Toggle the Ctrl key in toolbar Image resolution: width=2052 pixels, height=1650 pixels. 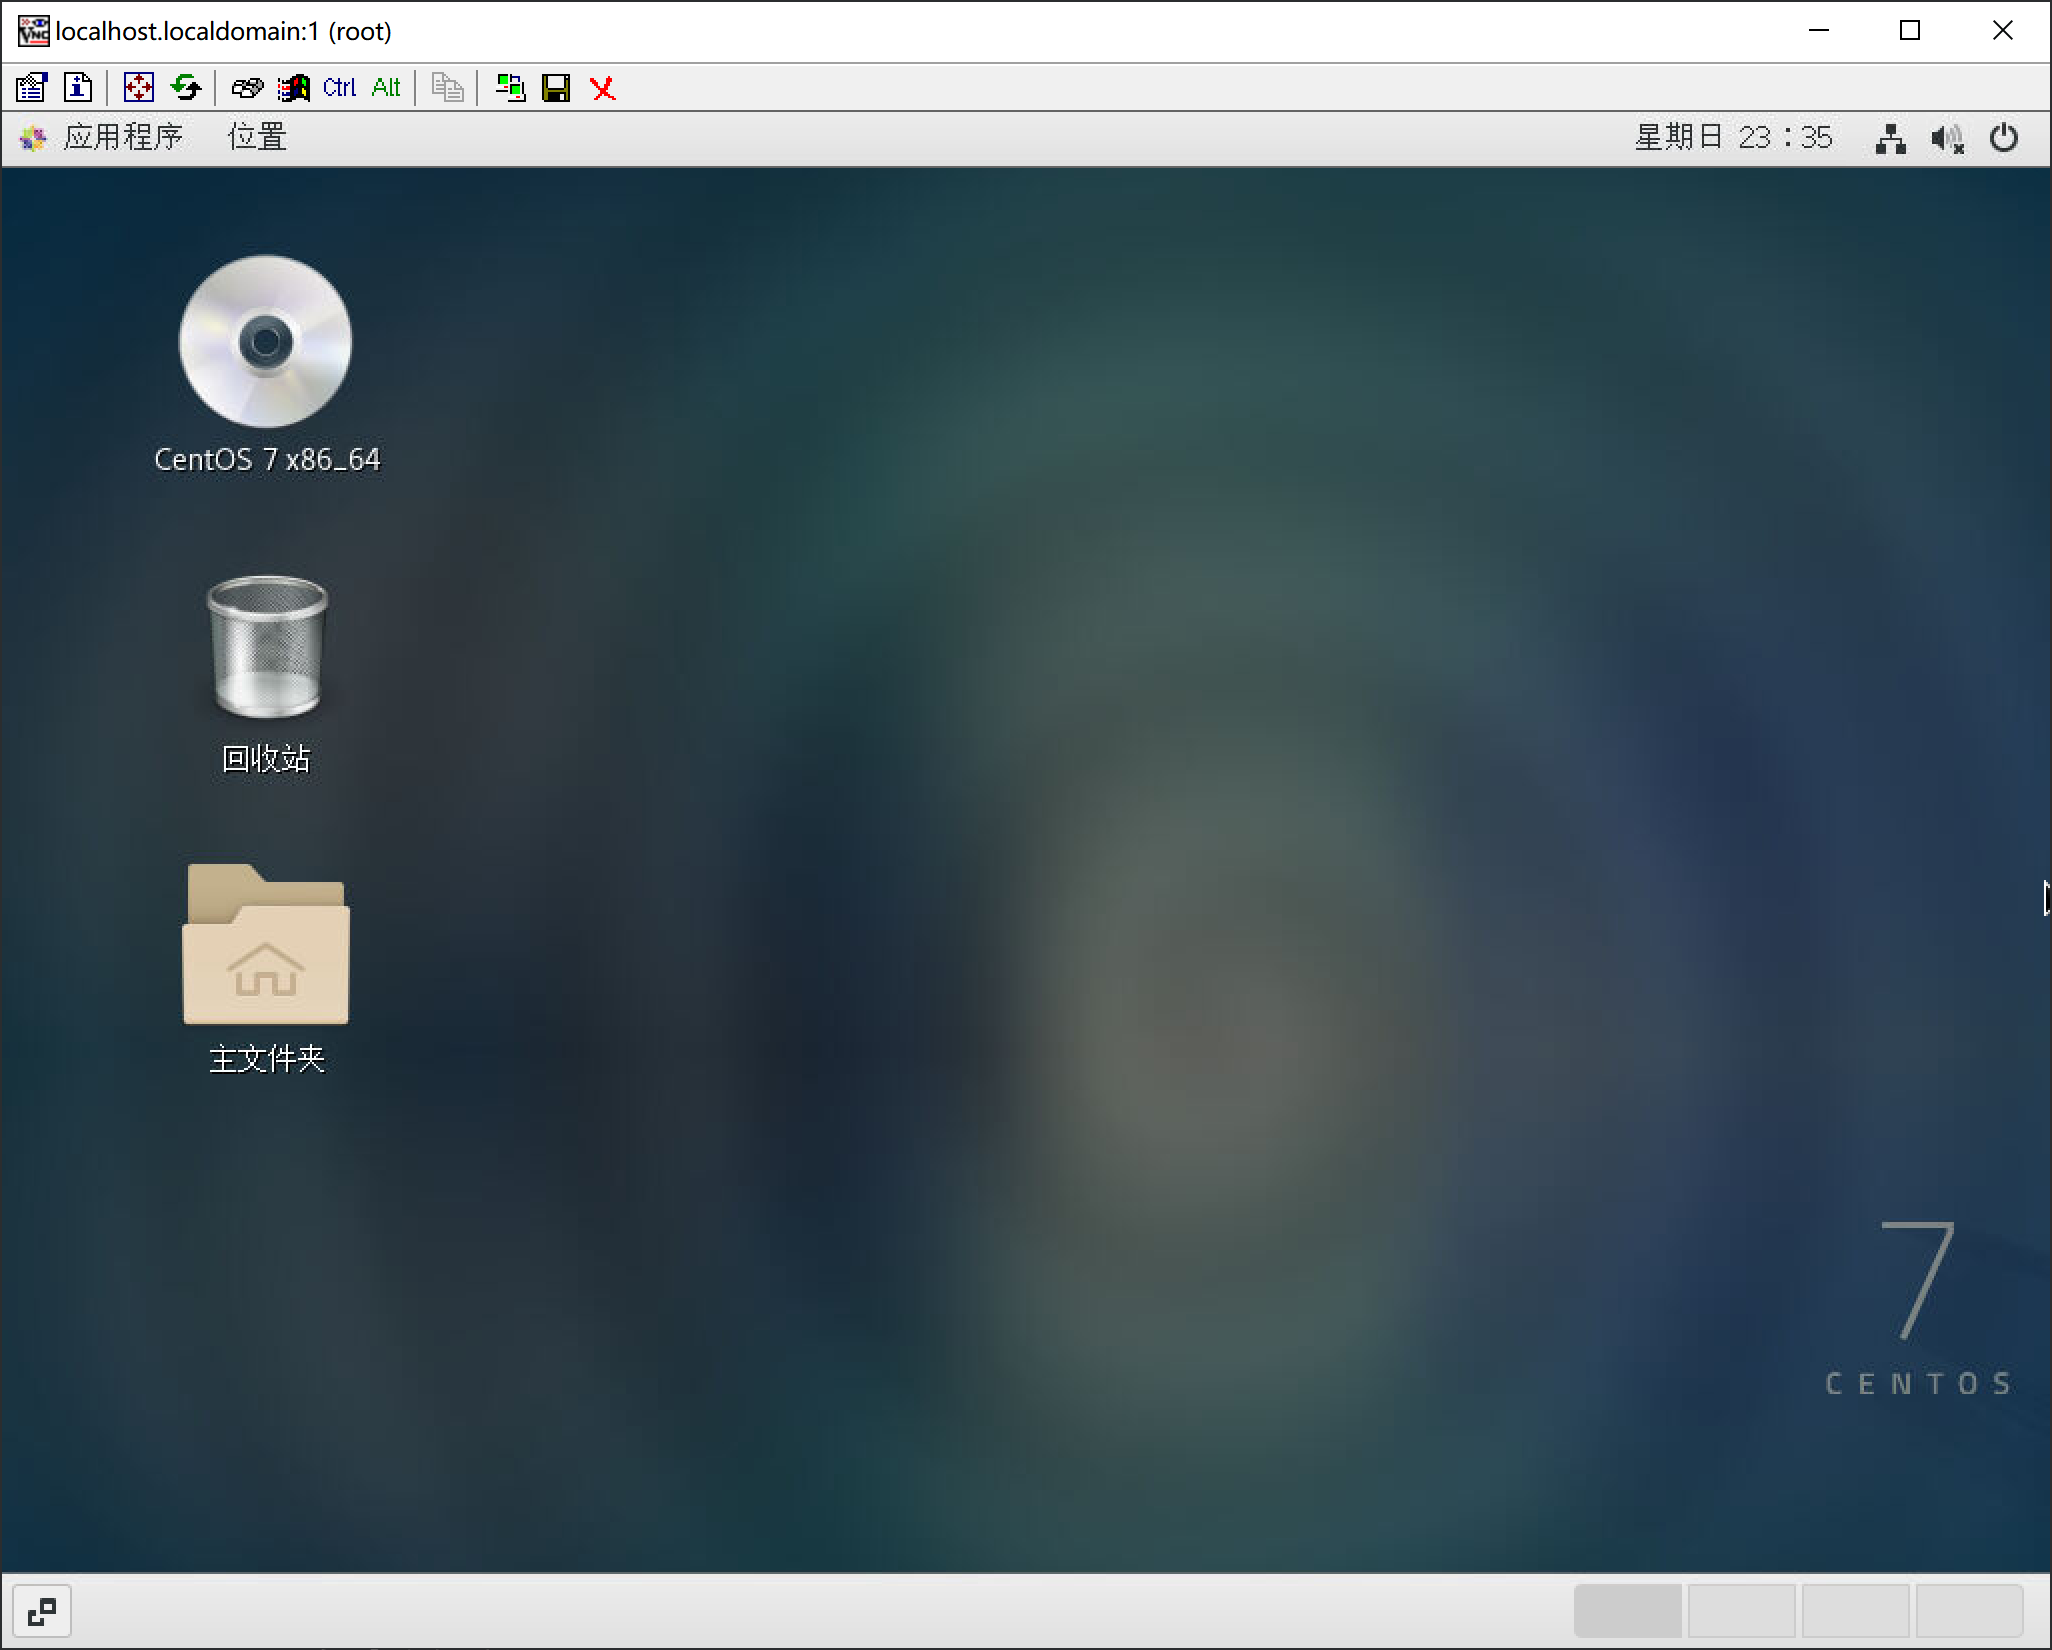pyautogui.click(x=340, y=88)
